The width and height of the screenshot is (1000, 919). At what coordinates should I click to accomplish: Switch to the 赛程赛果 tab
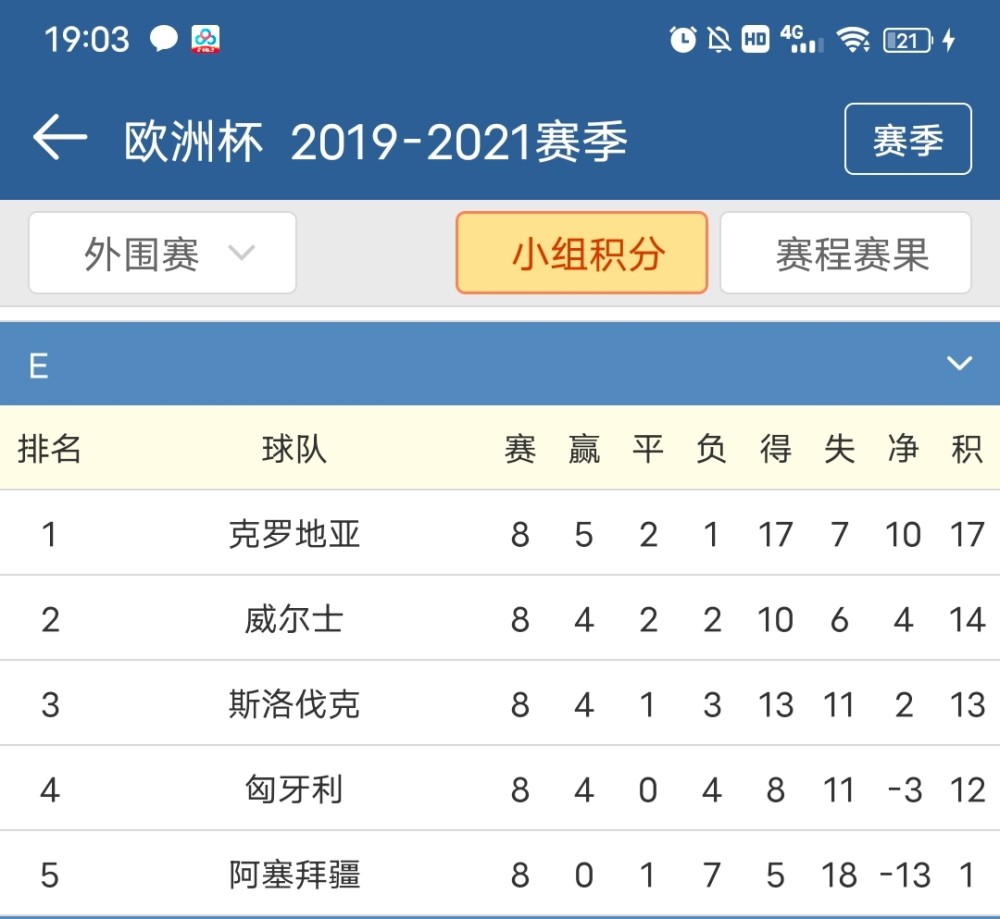(x=845, y=254)
